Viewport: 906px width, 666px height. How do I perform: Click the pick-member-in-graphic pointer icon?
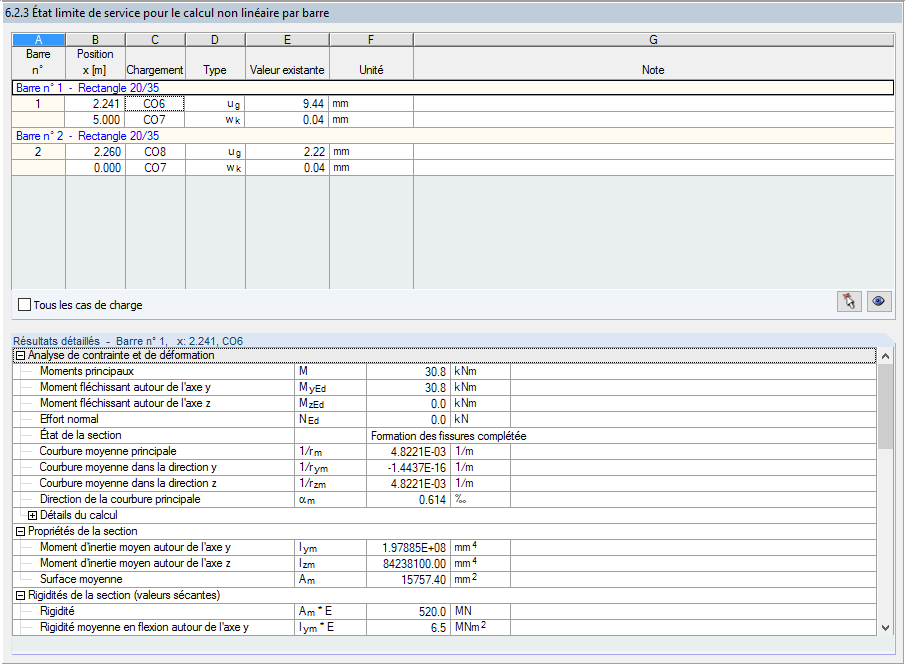pyautogui.click(x=849, y=302)
